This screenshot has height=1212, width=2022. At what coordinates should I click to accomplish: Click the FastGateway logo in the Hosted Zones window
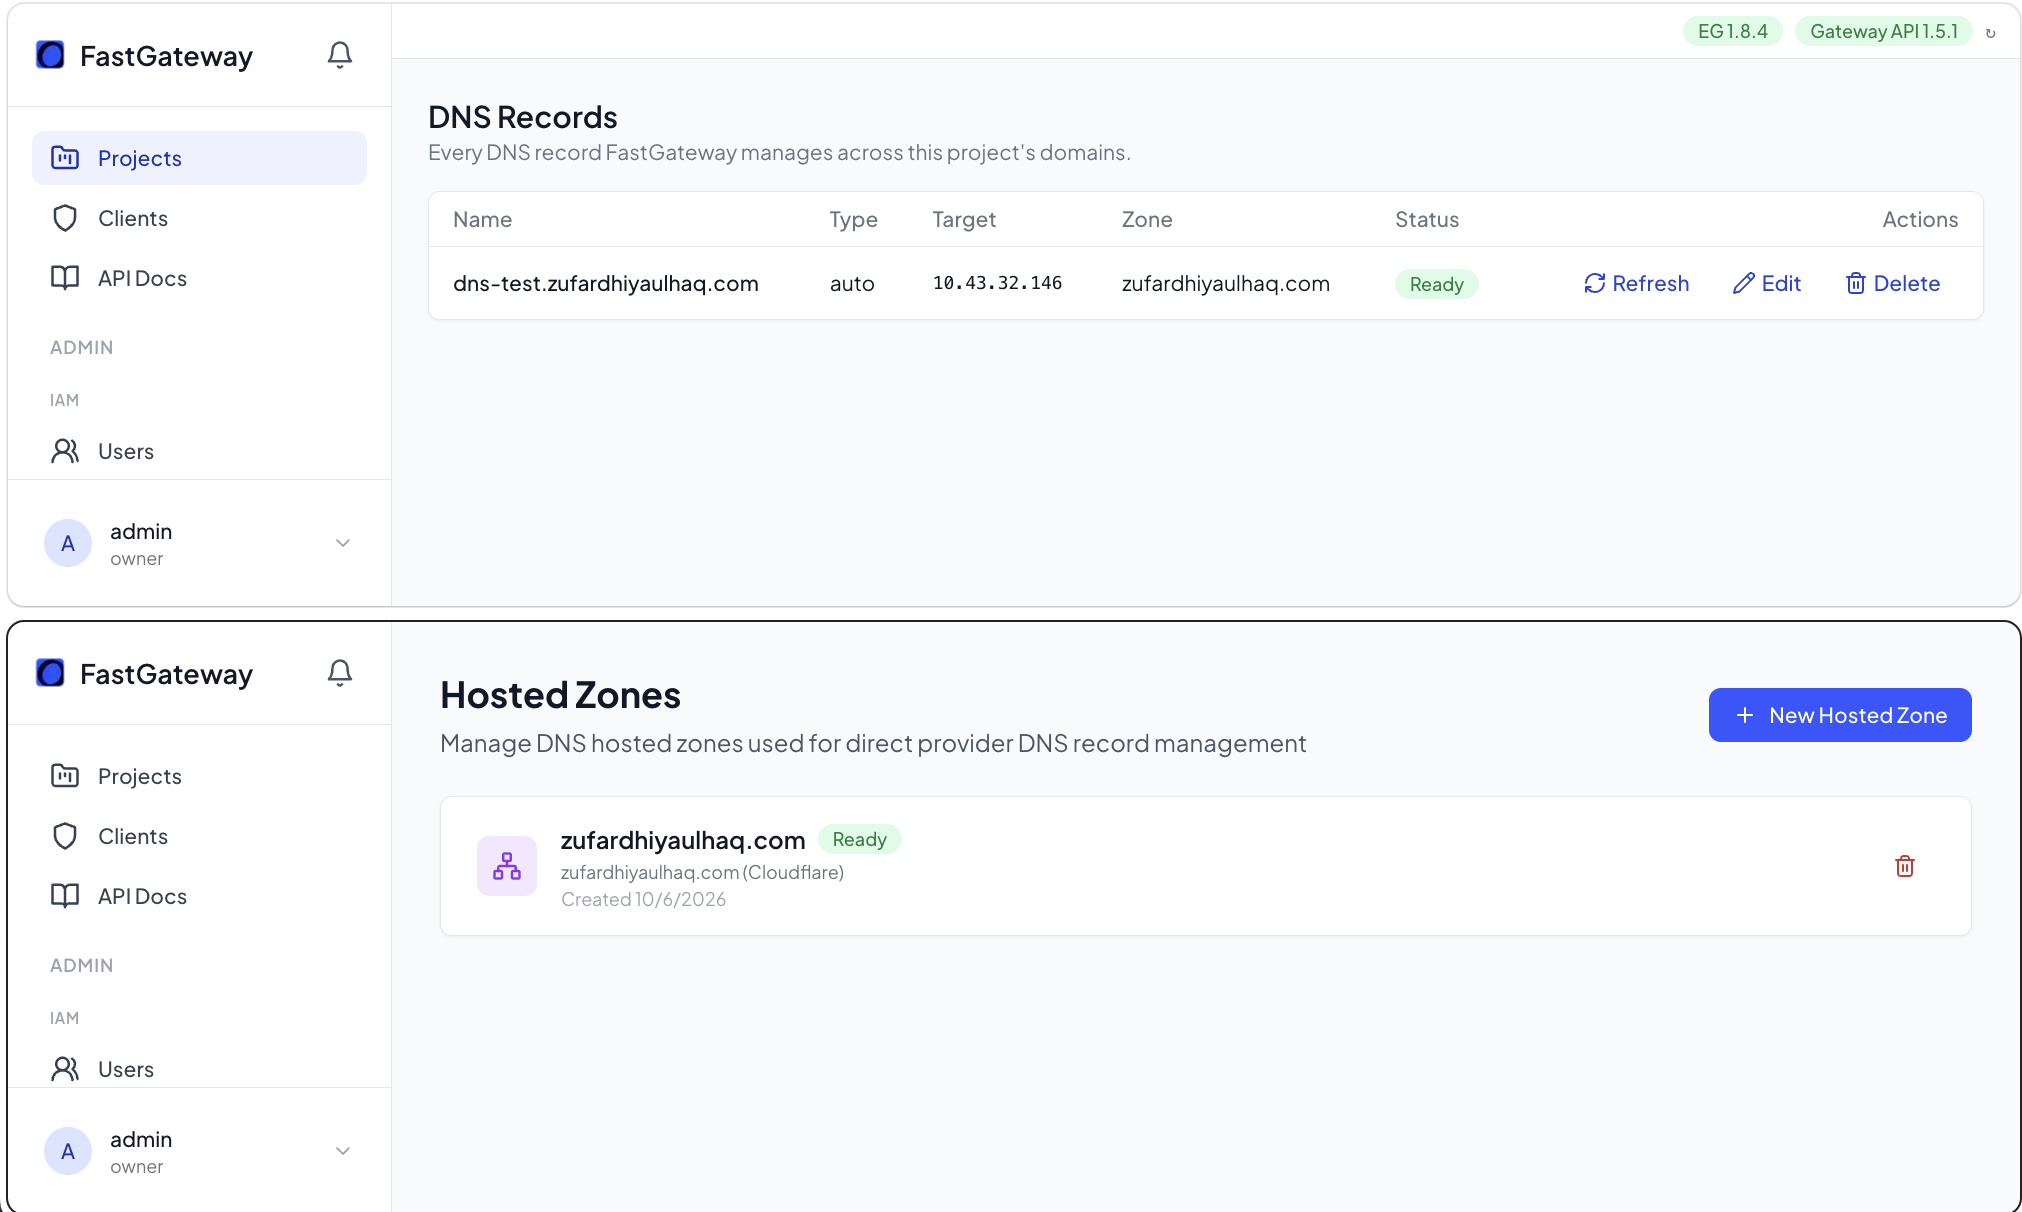click(x=50, y=673)
